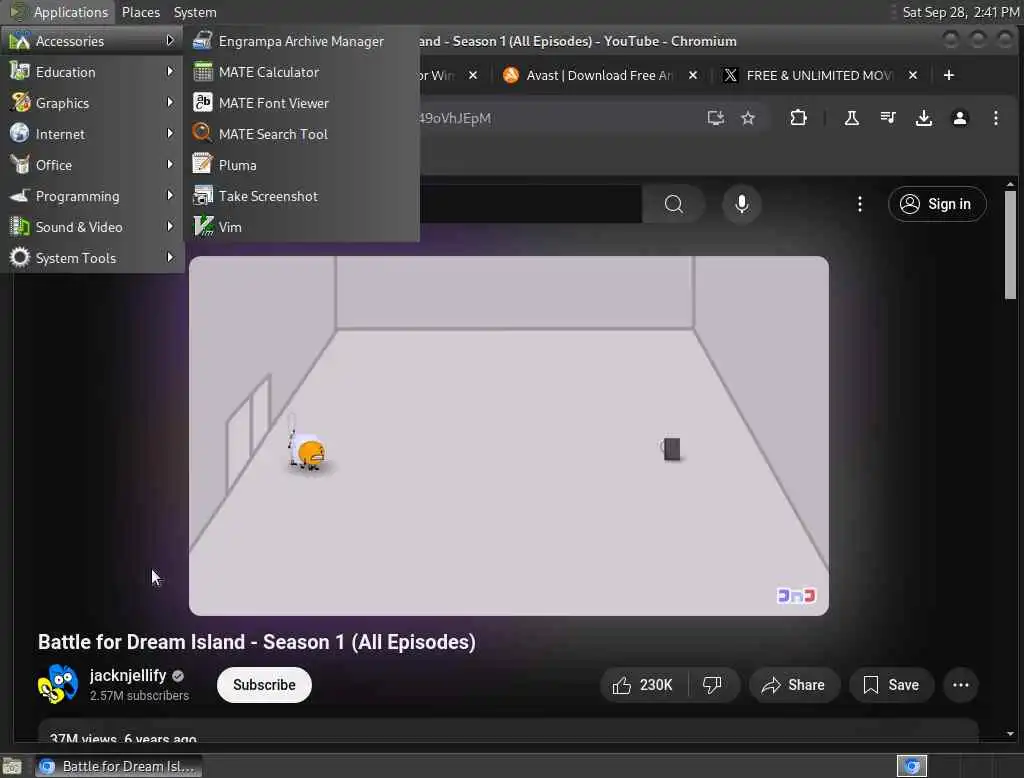This screenshot has width=1024, height=778.
Task: Launch Vim from Accessories submenu
Action: [300, 227]
